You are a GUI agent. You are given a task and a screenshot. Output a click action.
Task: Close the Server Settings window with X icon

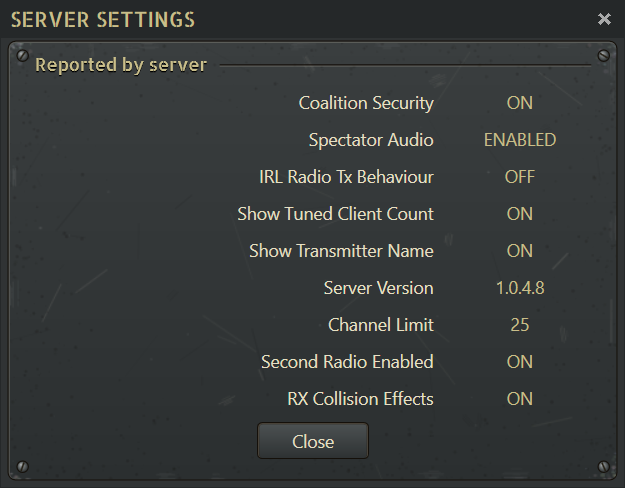(x=604, y=19)
